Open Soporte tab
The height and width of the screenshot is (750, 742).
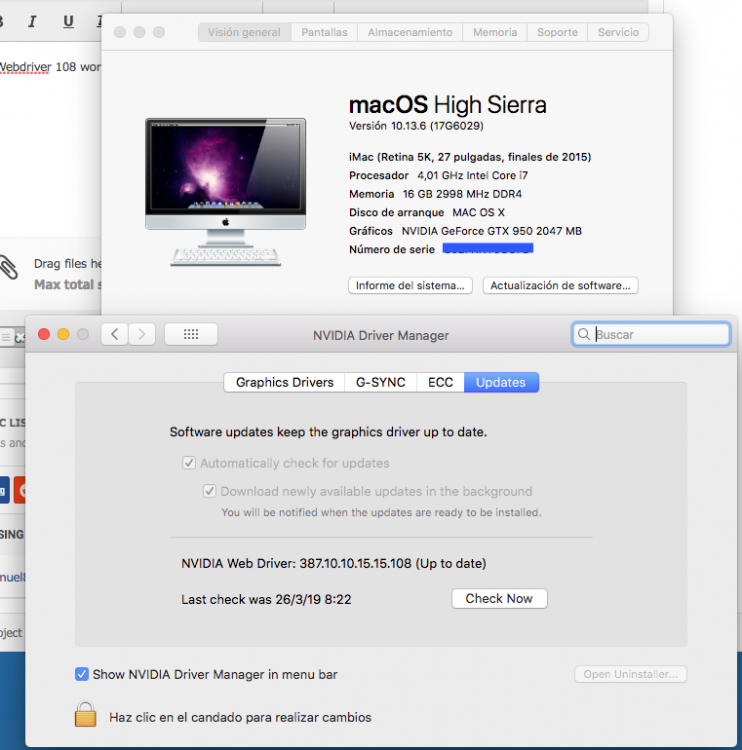tap(557, 32)
